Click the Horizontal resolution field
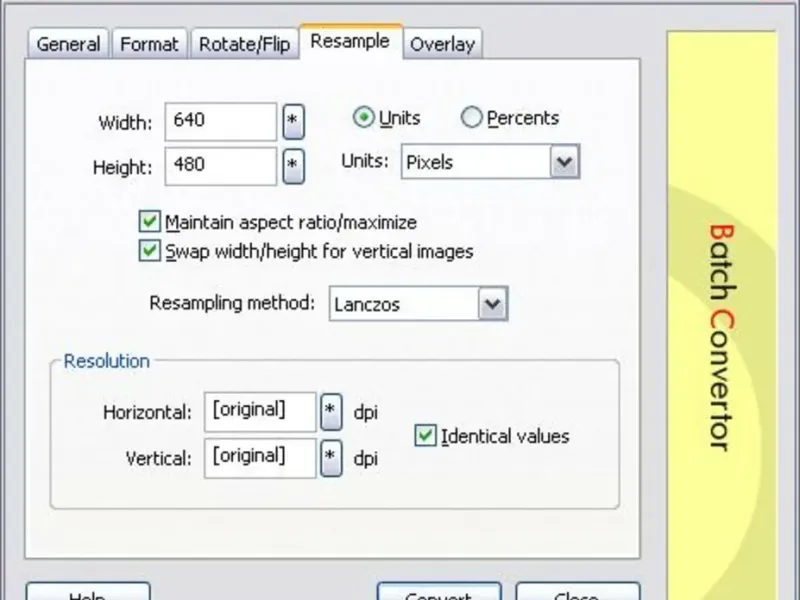The width and height of the screenshot is (800, 600). click(x=260, y=411)
